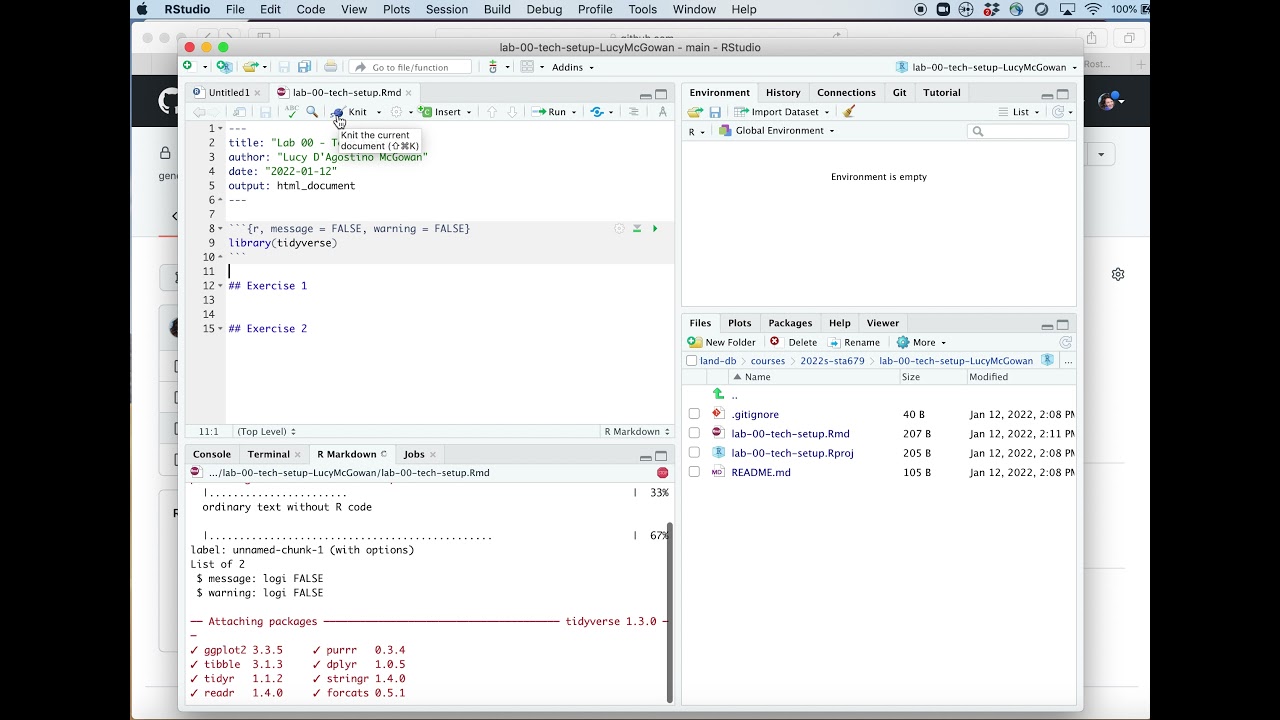Click the new file plus icon

click(x=188, y=67)
